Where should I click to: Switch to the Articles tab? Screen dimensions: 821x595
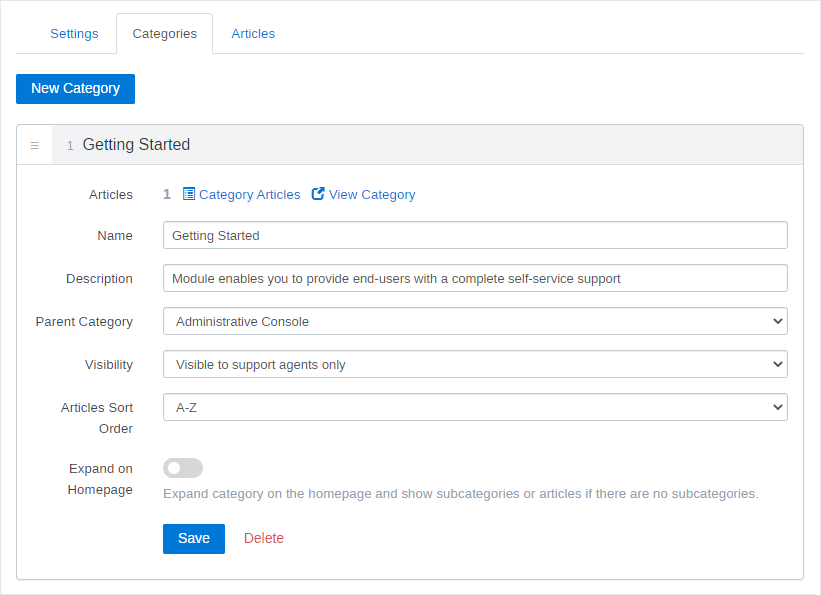(253, 33)
